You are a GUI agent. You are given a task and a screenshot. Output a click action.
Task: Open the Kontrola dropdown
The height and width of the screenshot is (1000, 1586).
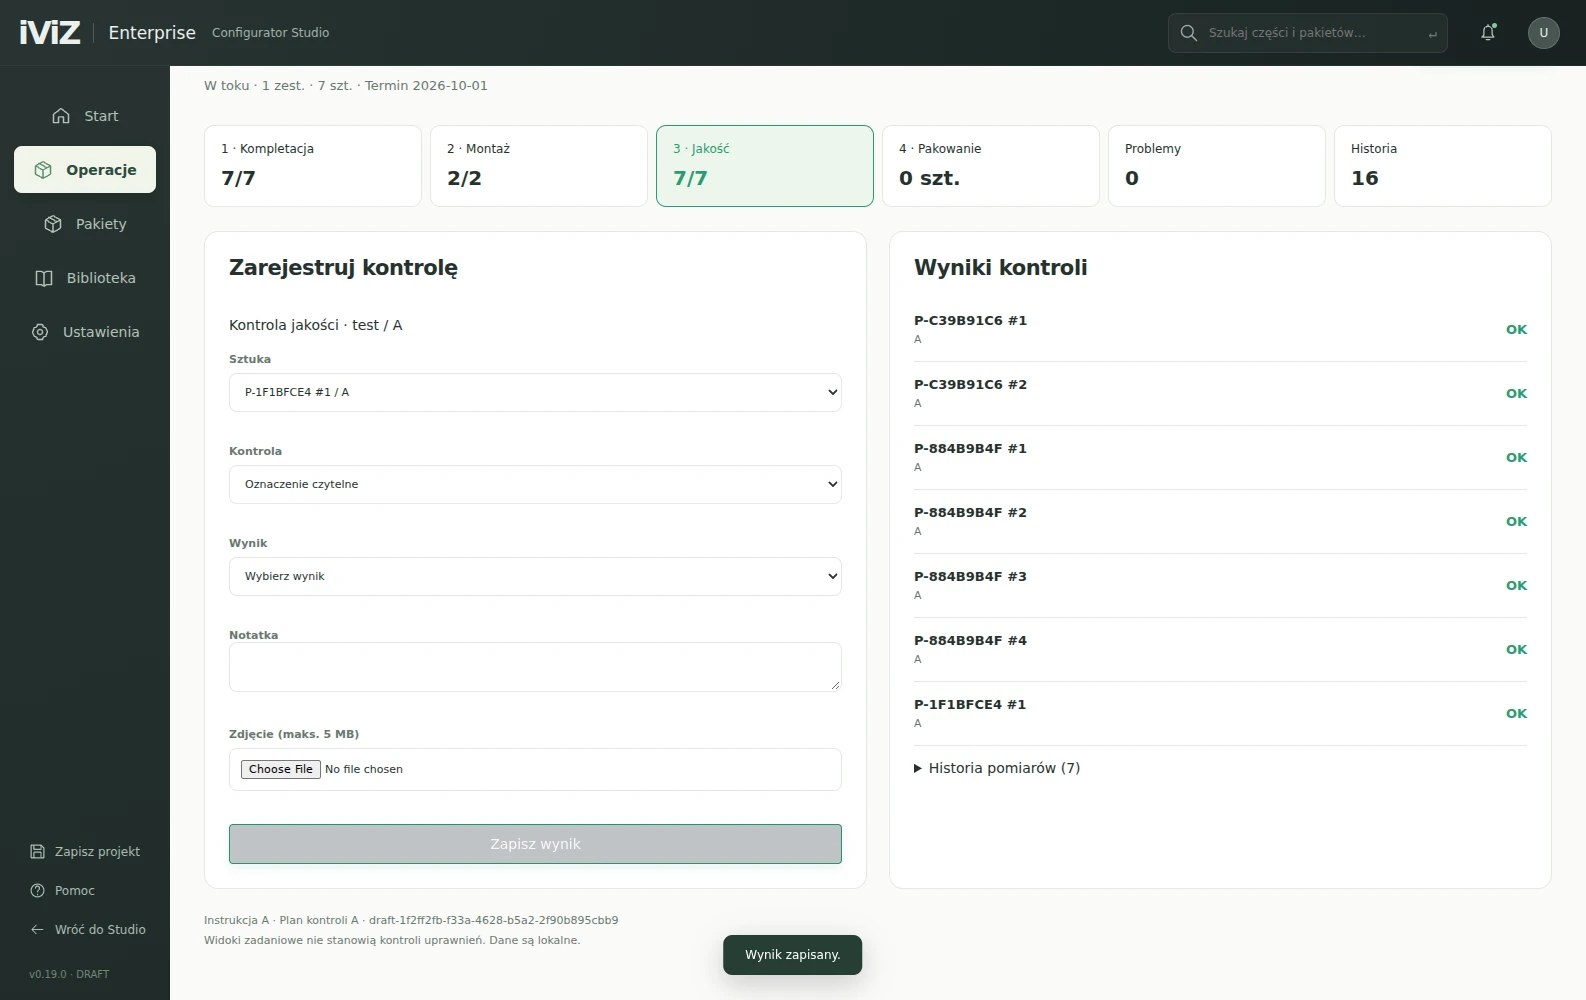coord(535,484)
